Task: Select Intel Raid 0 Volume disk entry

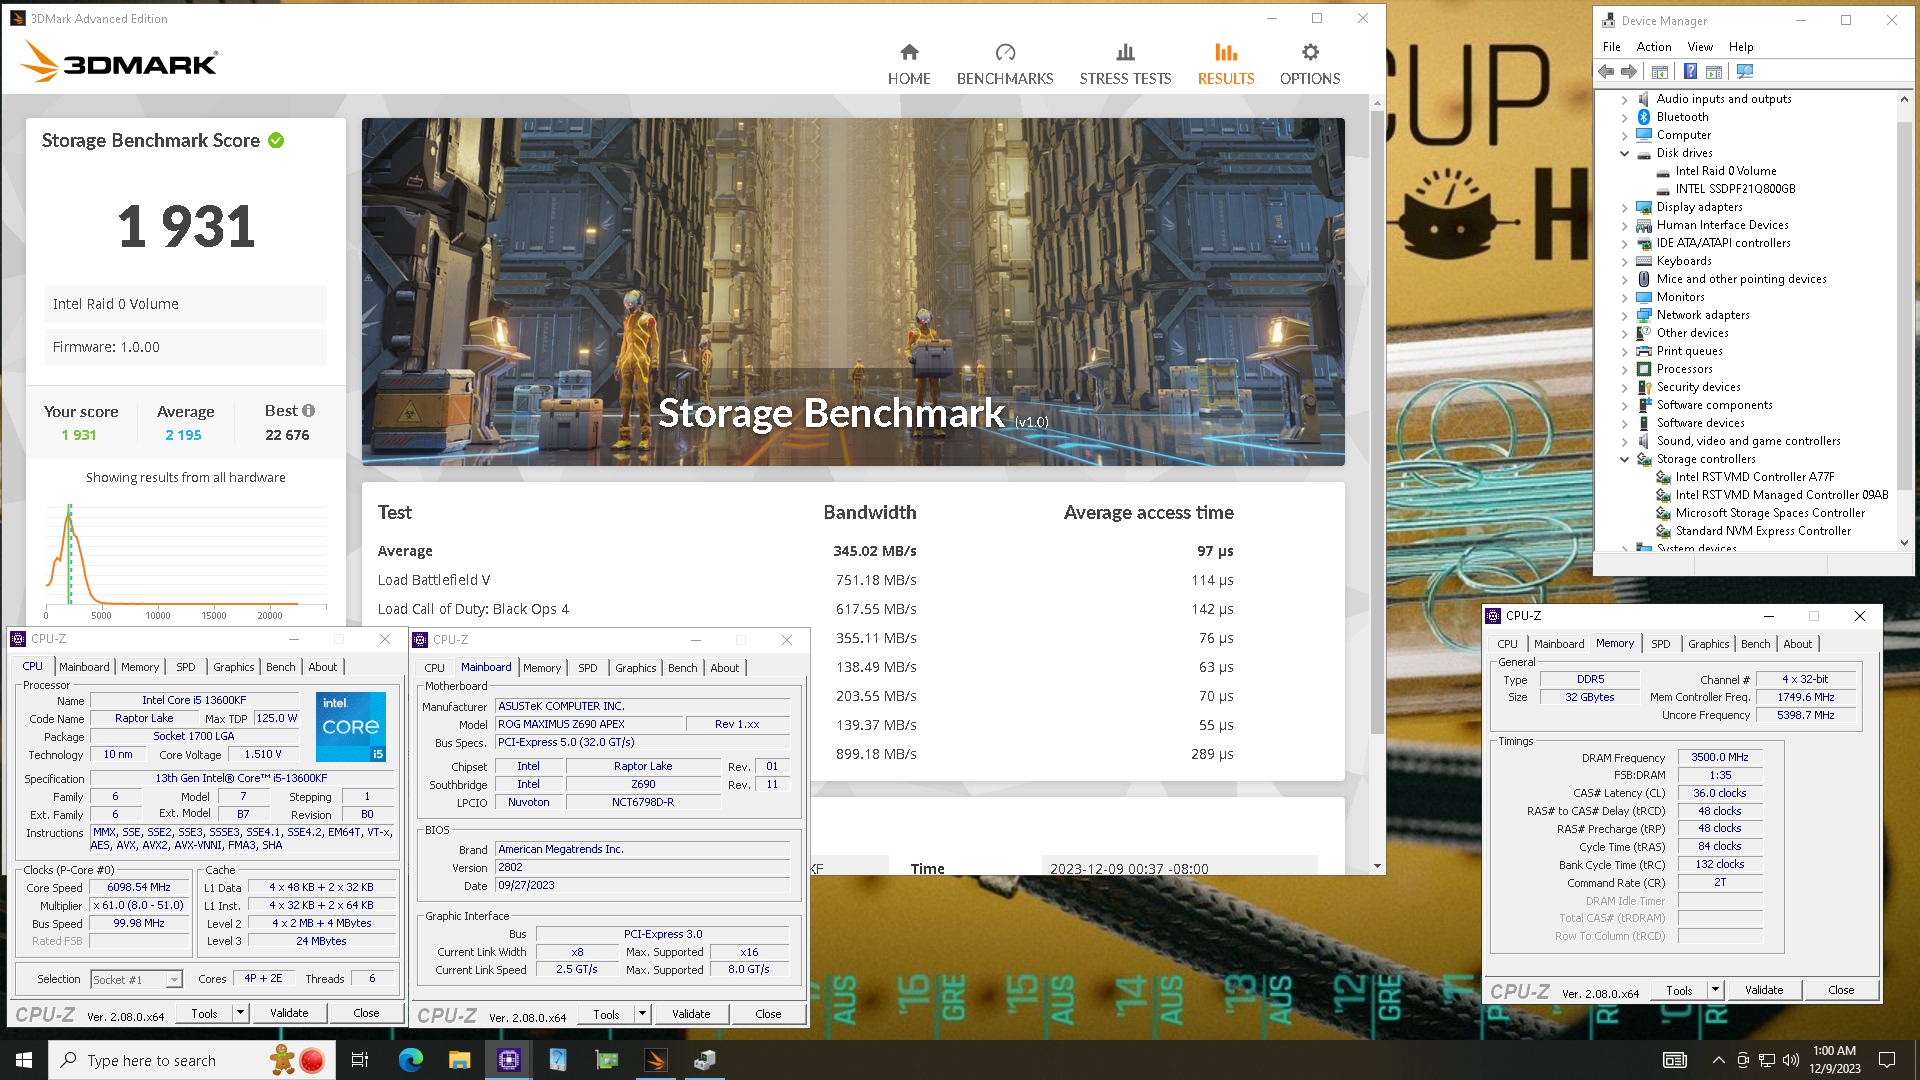Action: (1726, 171)
